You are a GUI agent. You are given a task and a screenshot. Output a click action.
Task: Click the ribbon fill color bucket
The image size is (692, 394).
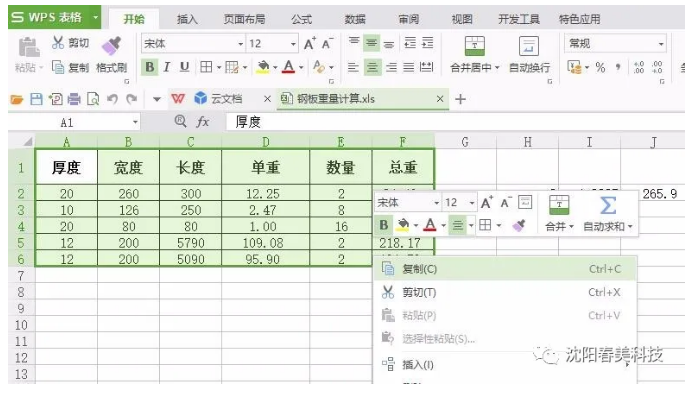[x=263, y=67]
